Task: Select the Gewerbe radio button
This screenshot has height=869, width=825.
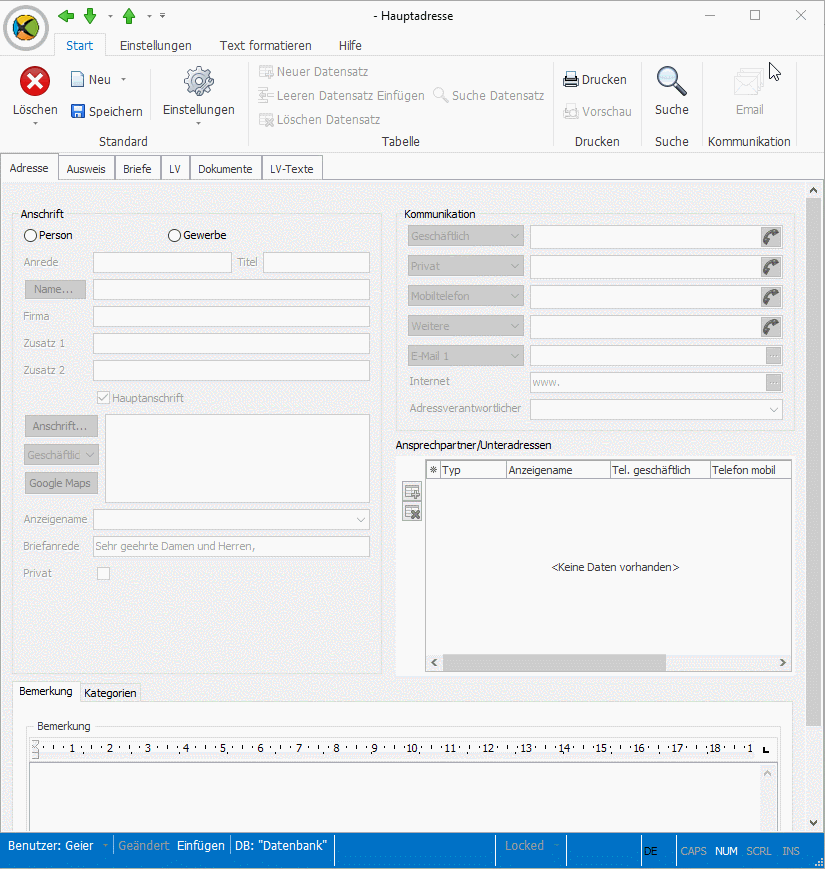Action: click(175, 236)
